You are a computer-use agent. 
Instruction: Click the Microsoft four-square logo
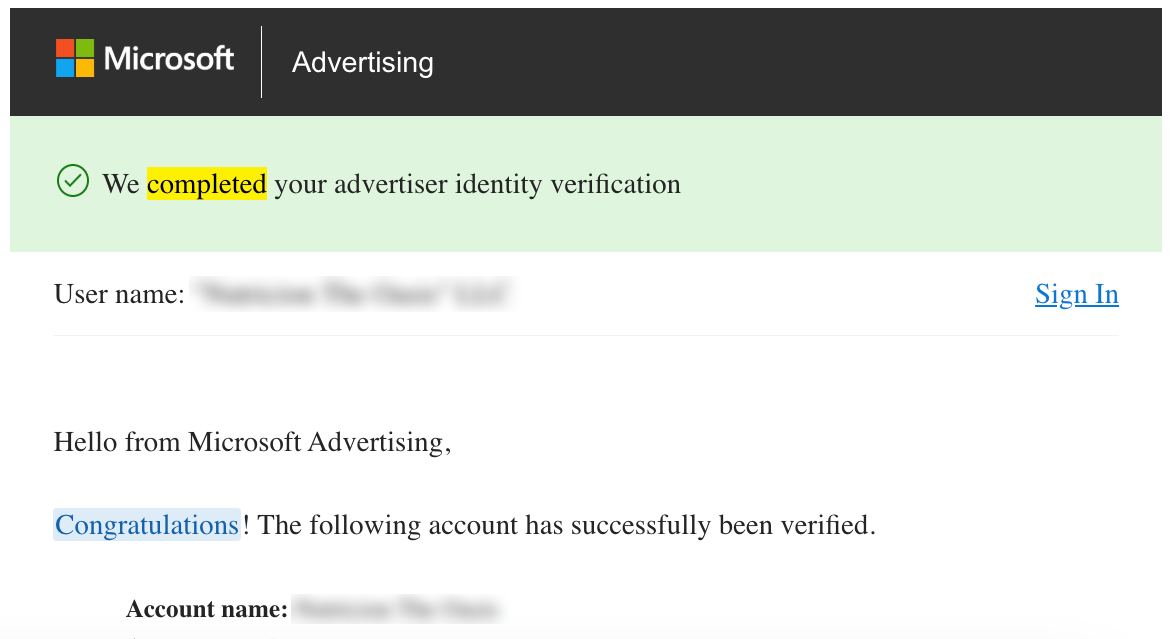(75, 59)
